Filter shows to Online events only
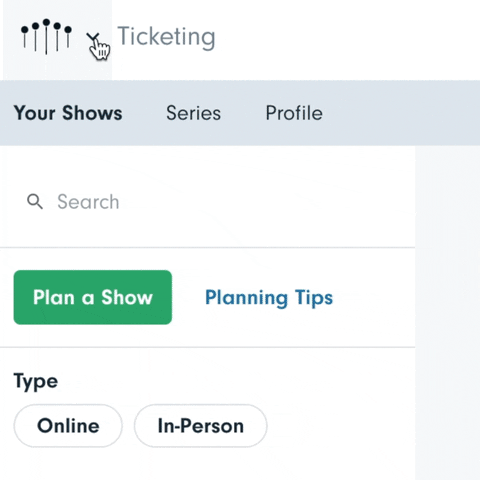480x480 pixels. (x=68, y=426)
